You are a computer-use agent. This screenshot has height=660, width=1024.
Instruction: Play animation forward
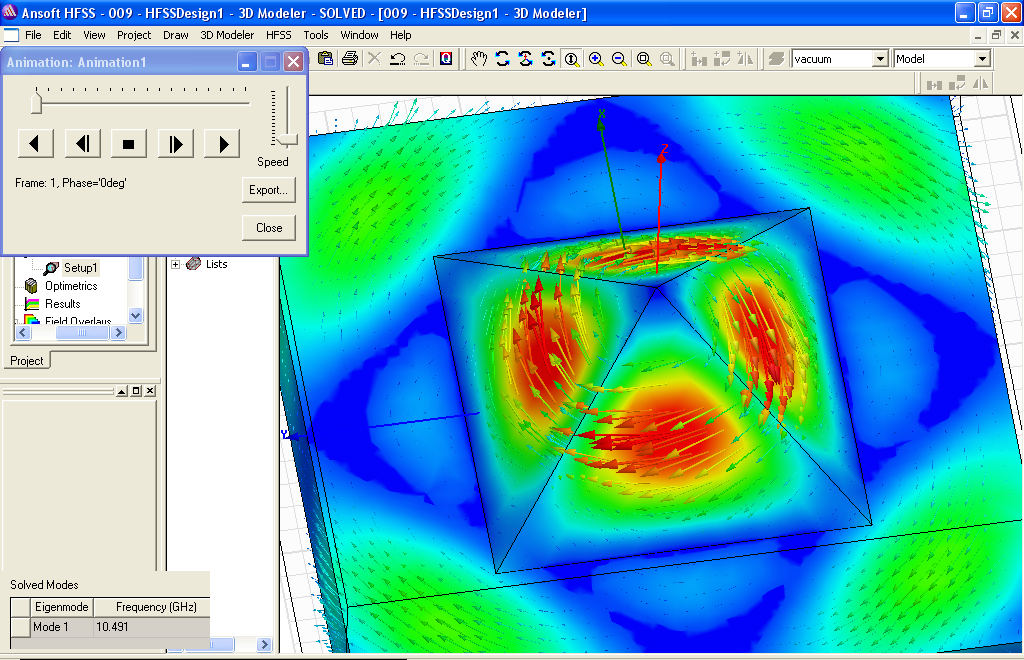pos(222,144)
